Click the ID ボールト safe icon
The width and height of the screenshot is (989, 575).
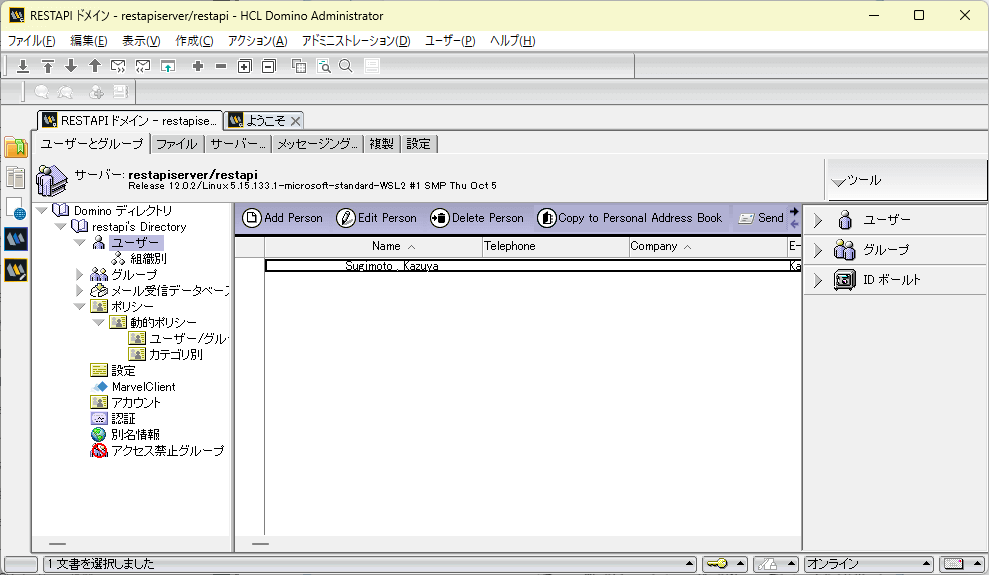[x=845, y=280]
